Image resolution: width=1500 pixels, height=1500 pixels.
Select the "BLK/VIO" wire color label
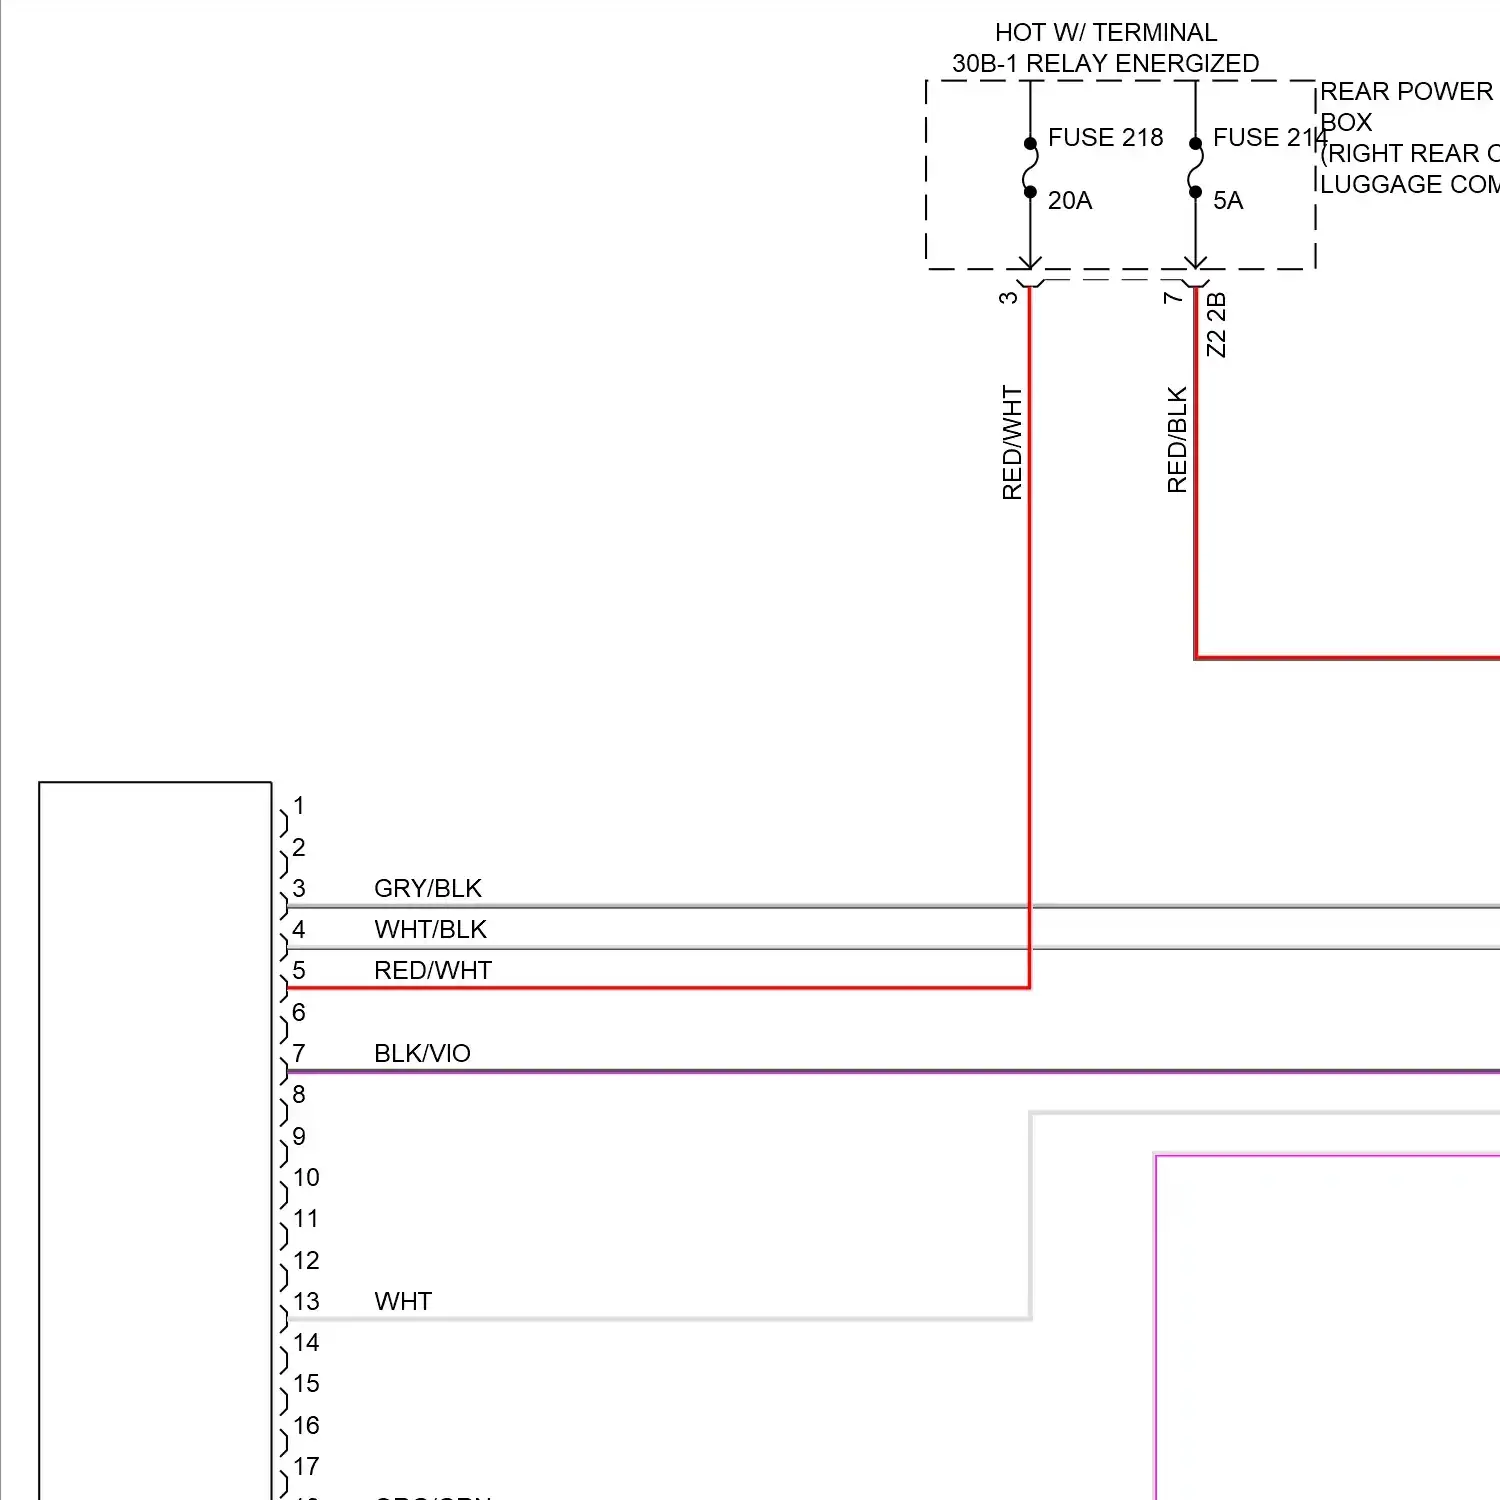point(421,1053)
